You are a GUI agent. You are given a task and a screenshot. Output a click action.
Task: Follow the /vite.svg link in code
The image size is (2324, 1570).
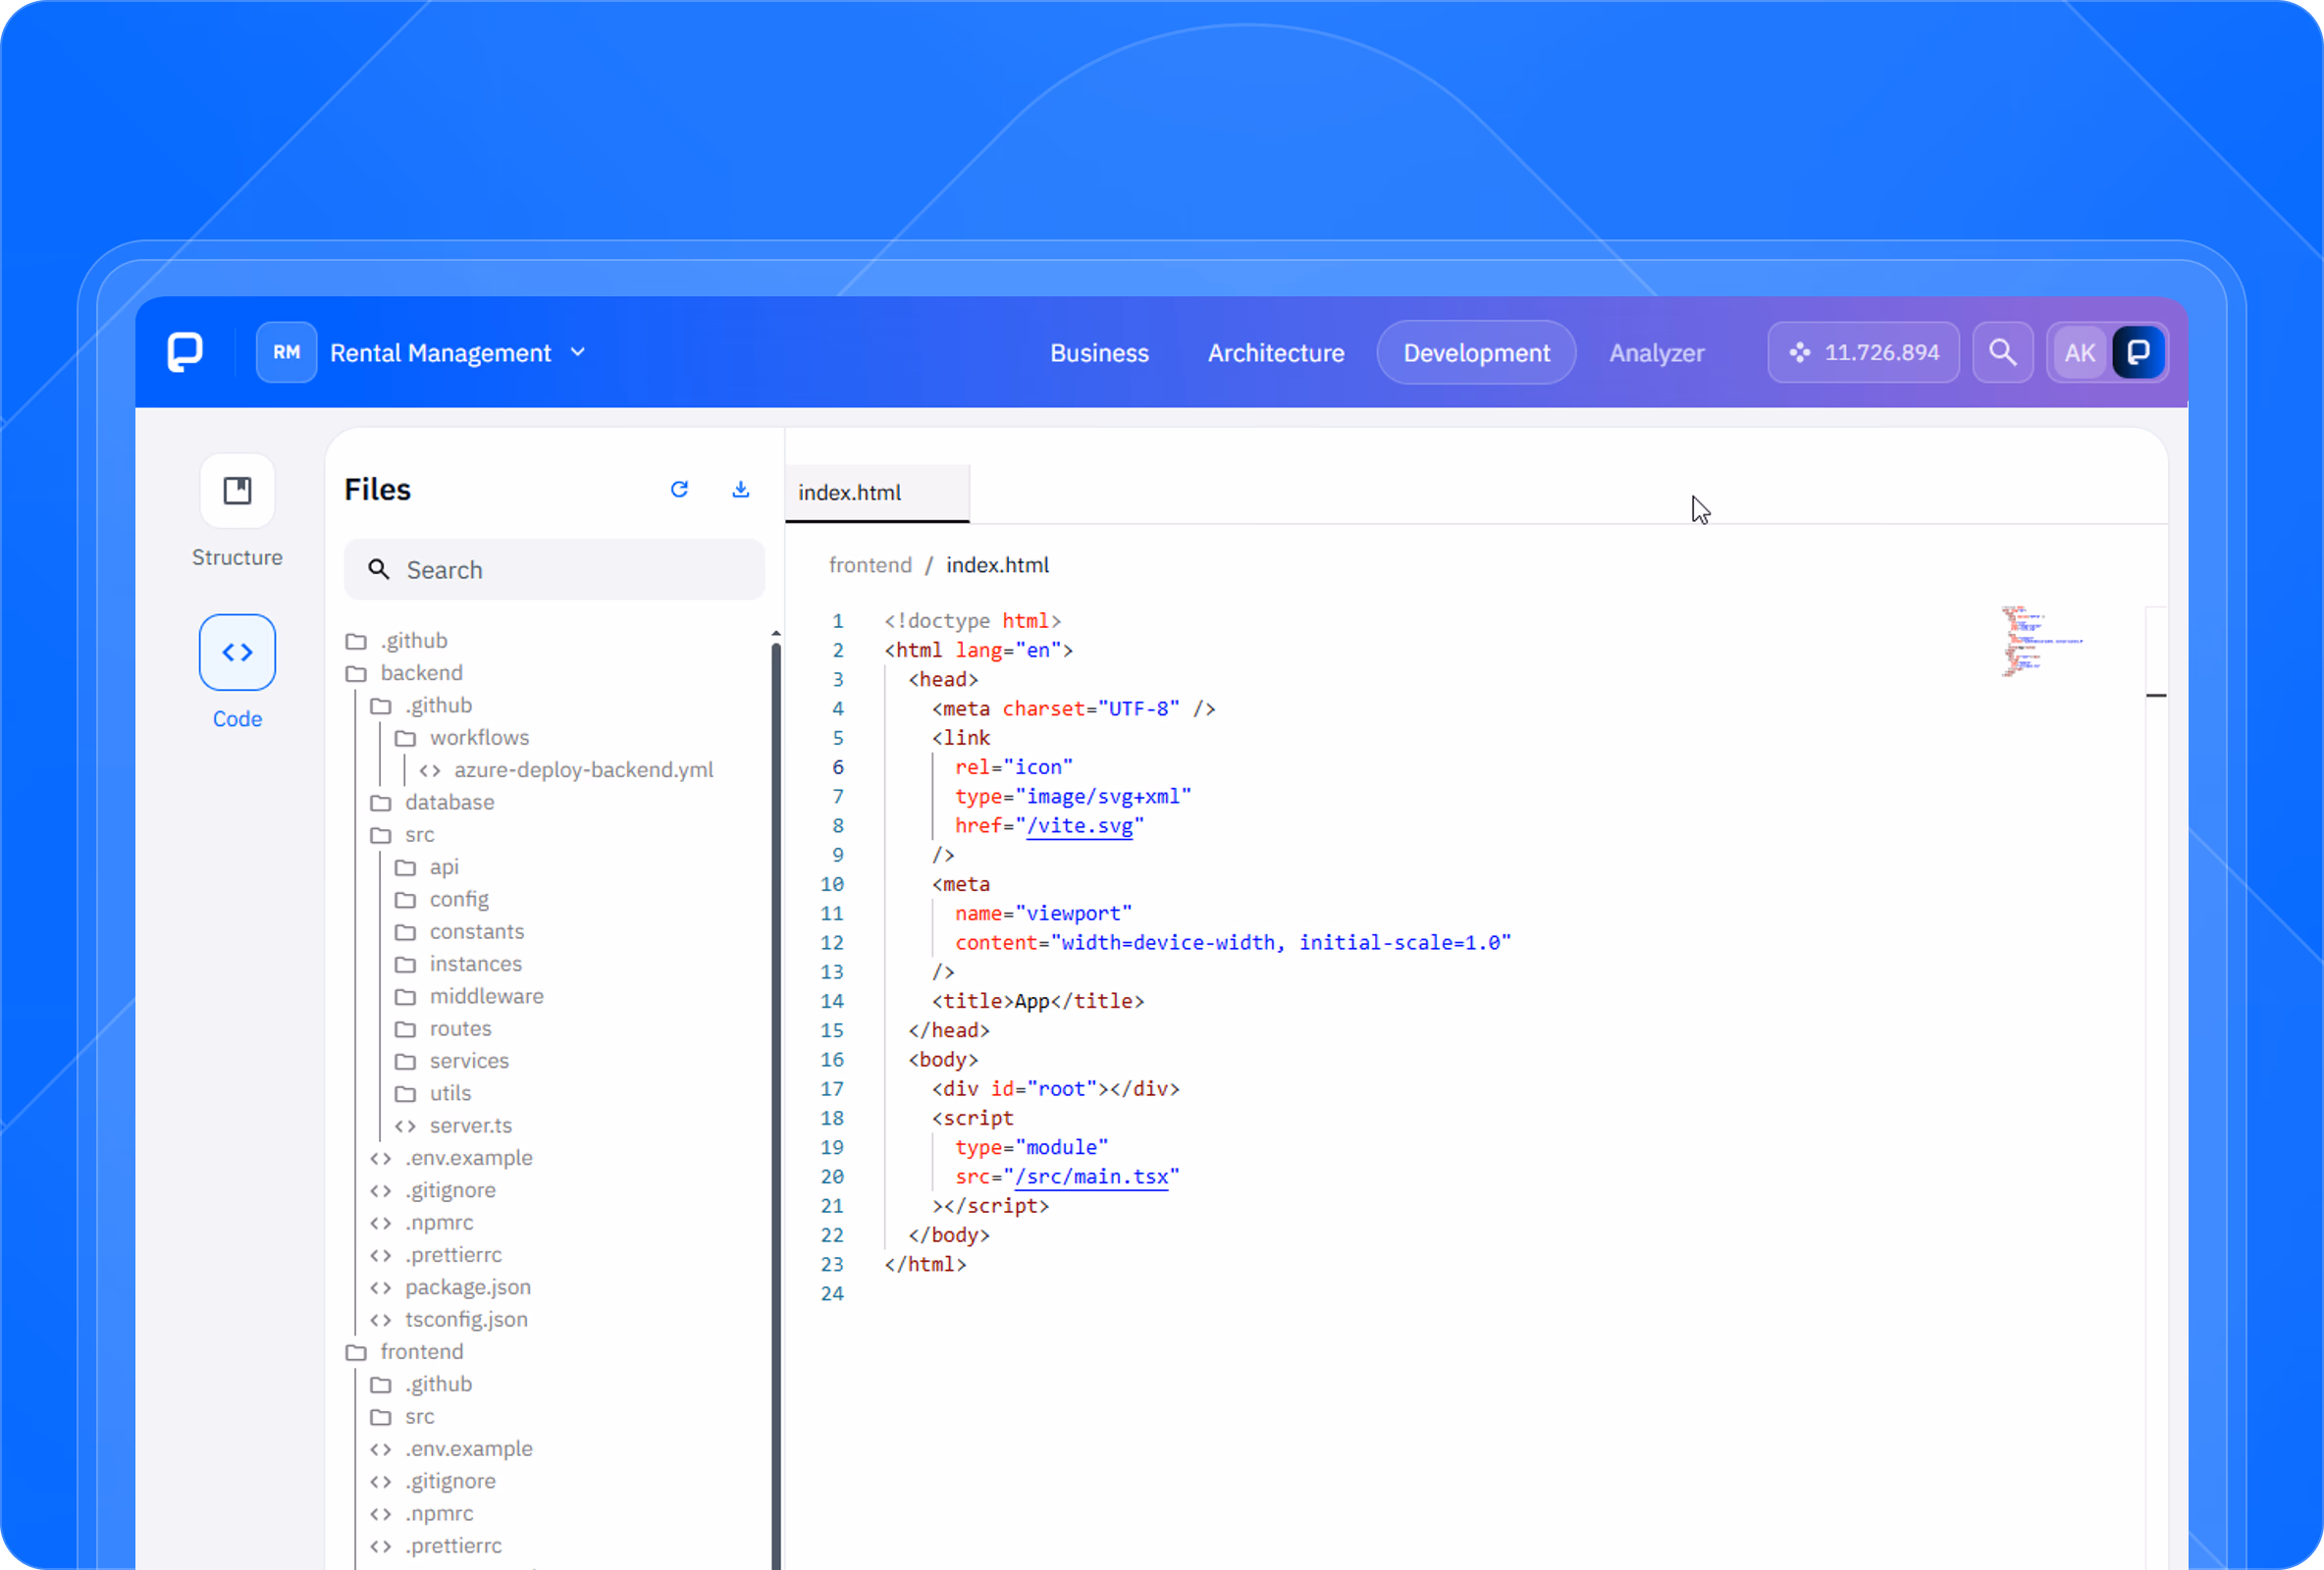pos(1079,826)
